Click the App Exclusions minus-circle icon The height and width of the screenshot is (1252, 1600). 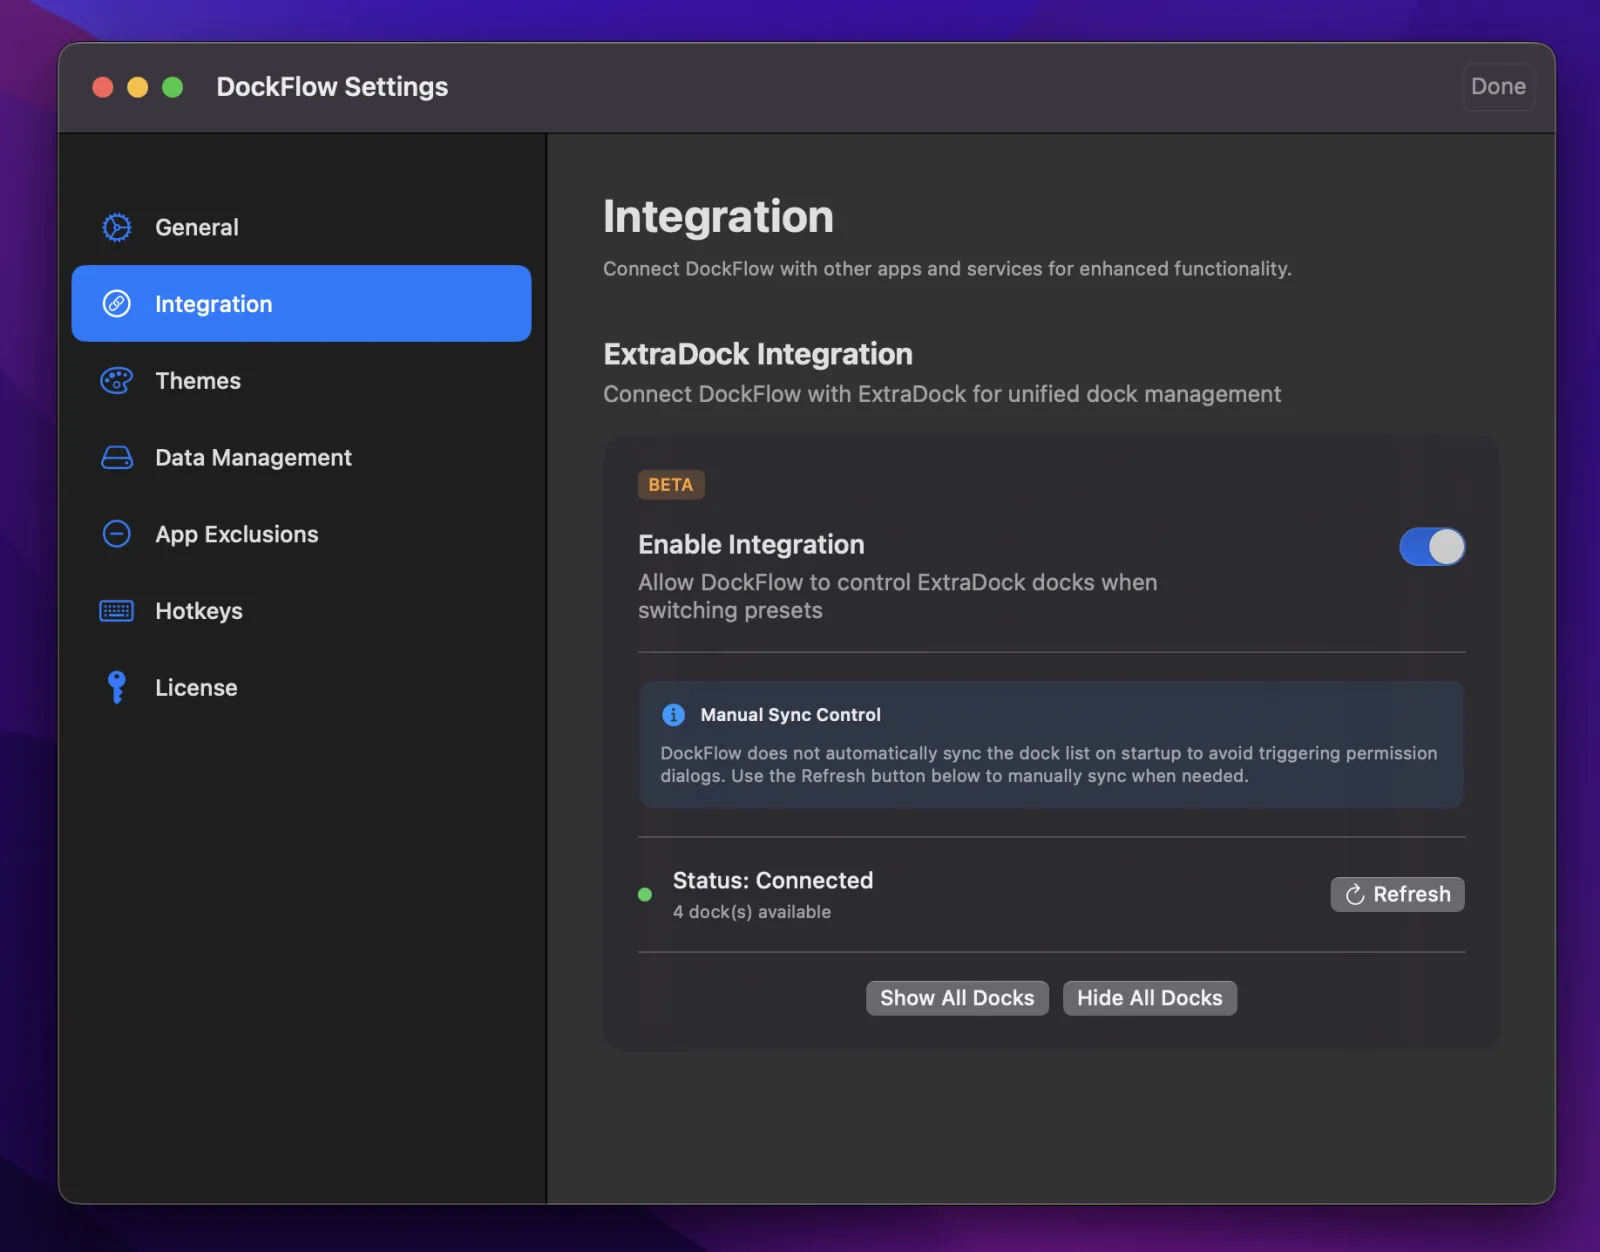[x=117, y=534]
